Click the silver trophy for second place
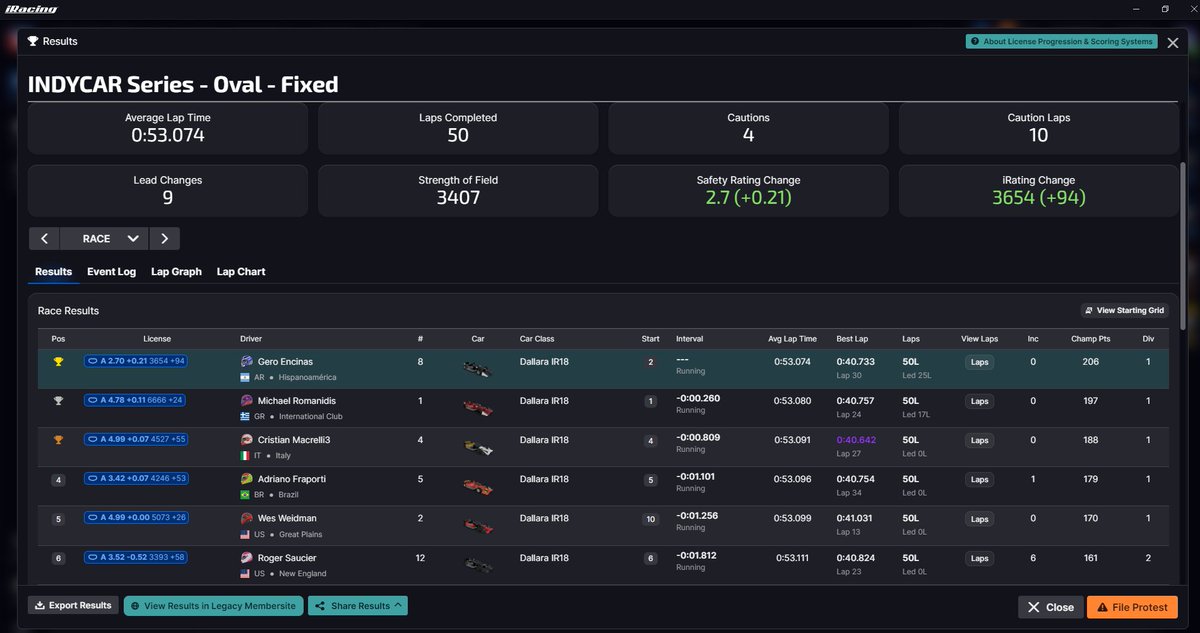This screenshot has height=633, width=1200. click(58, 401)
